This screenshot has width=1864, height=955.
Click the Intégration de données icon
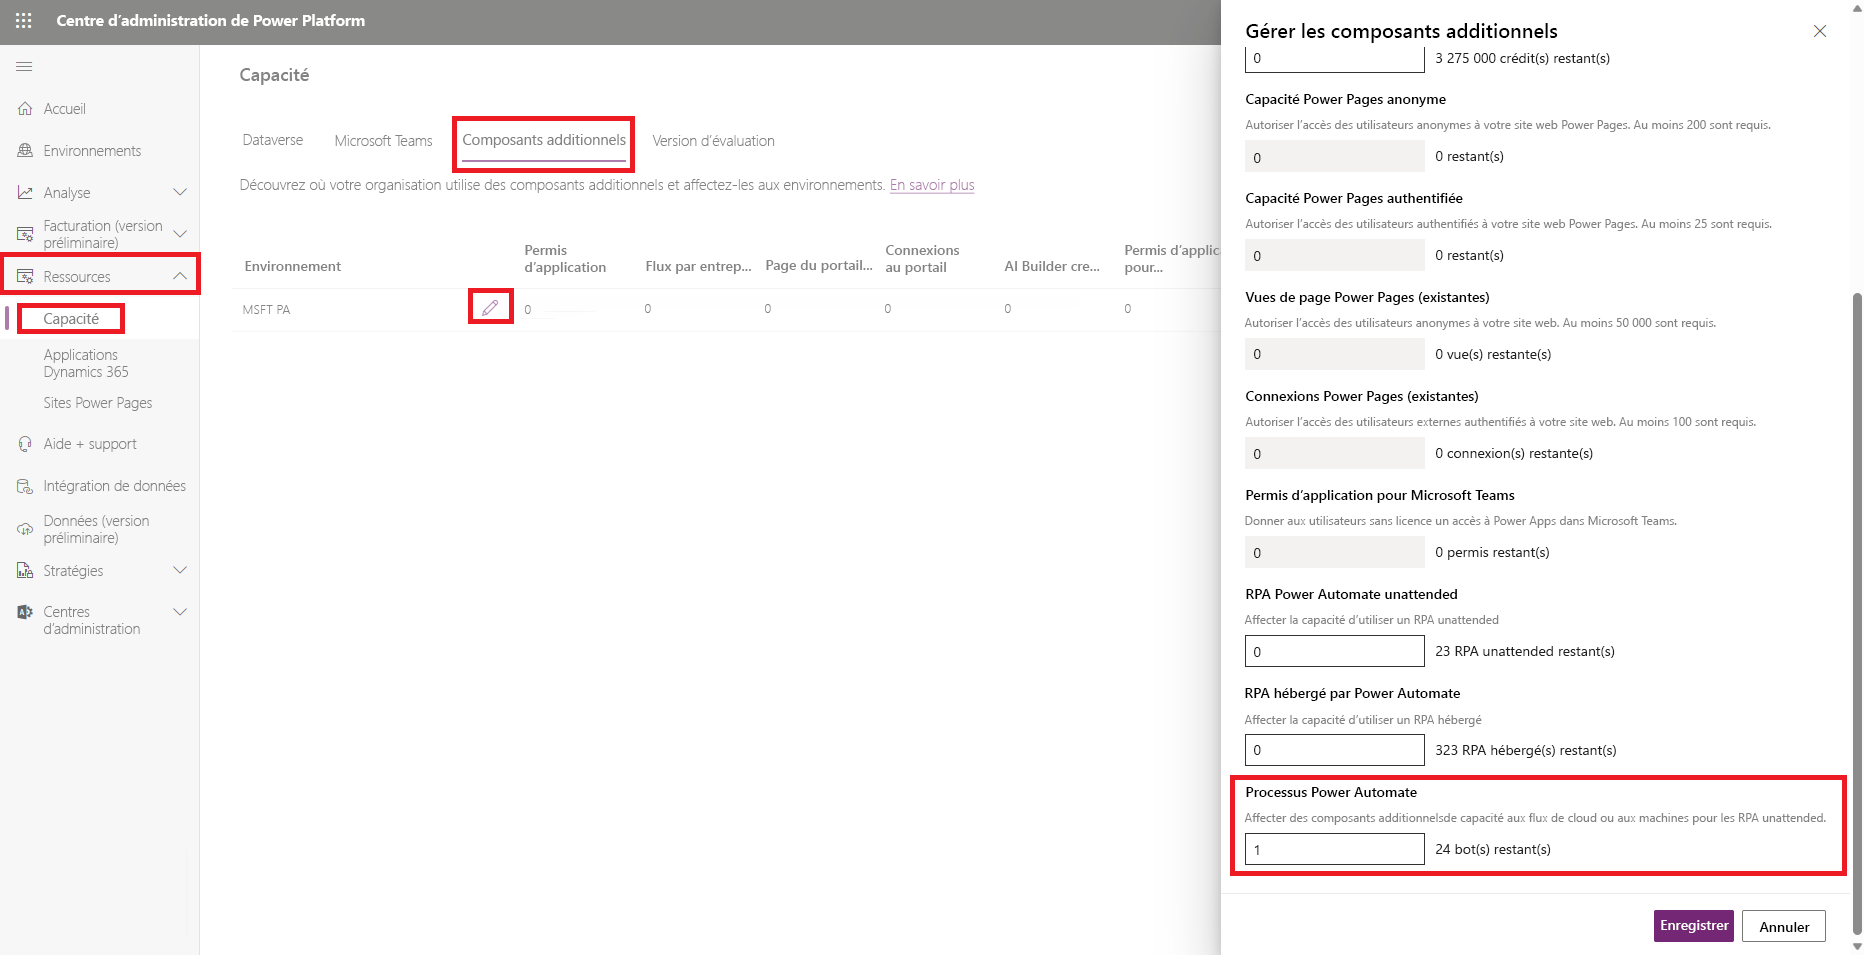click(25, 486)
